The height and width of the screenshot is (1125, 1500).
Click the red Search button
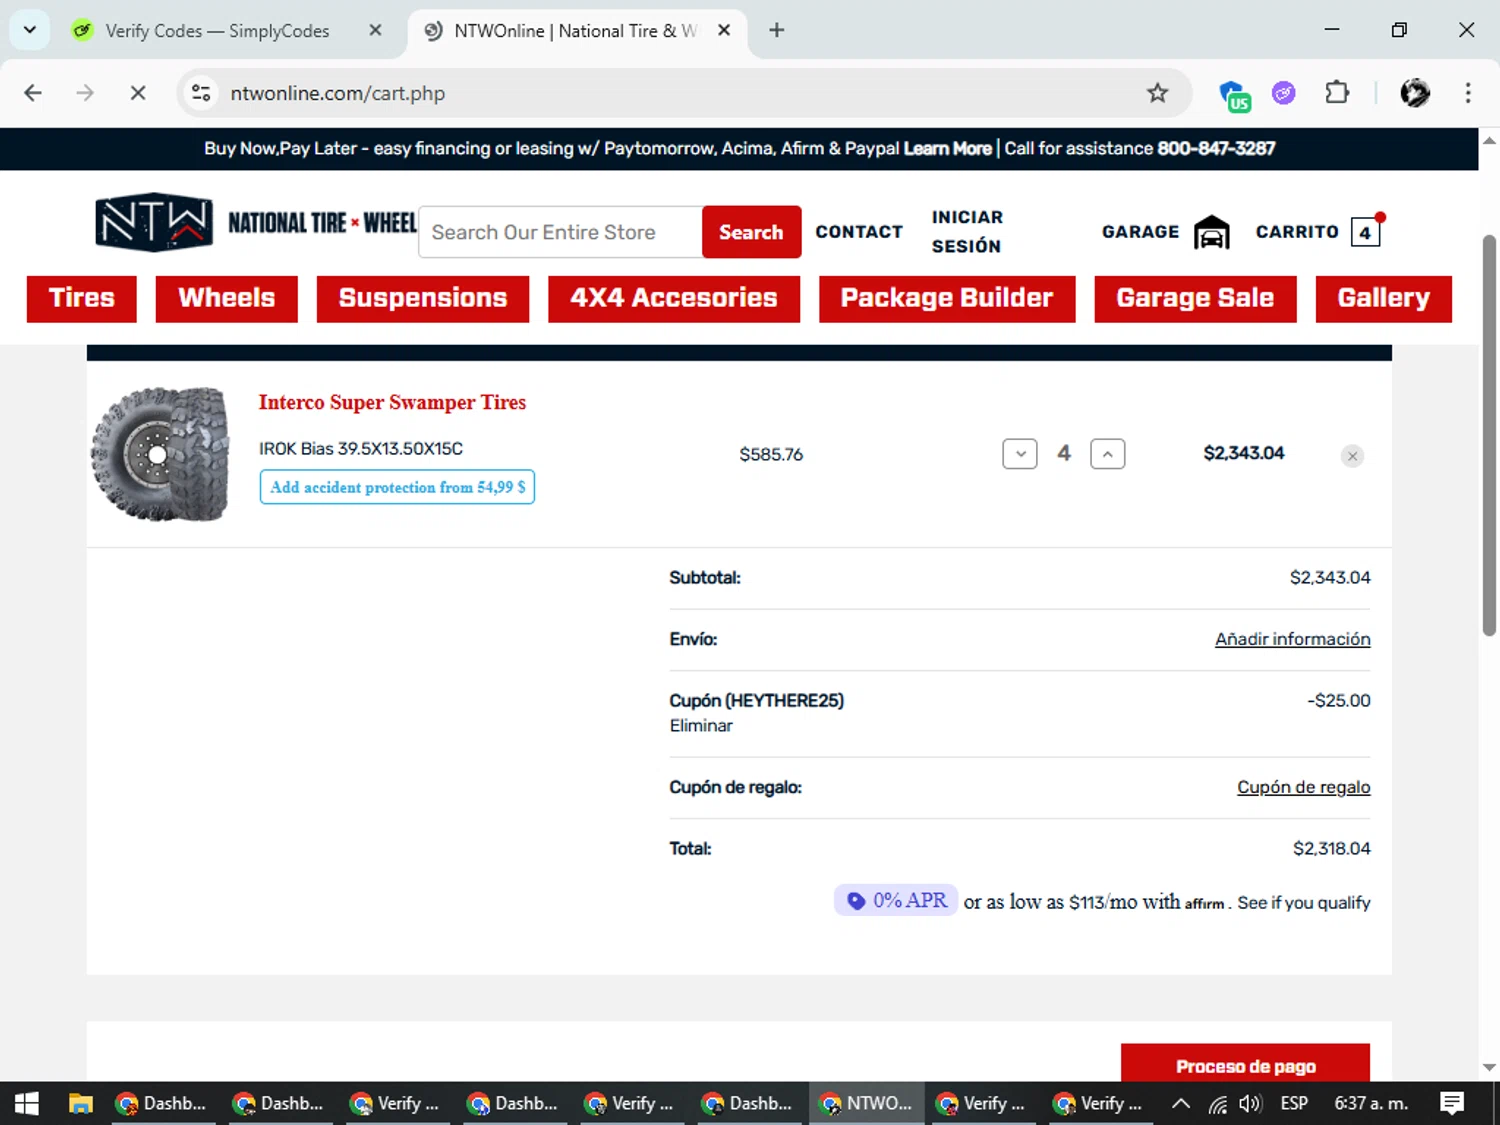(x=751, y=232)
